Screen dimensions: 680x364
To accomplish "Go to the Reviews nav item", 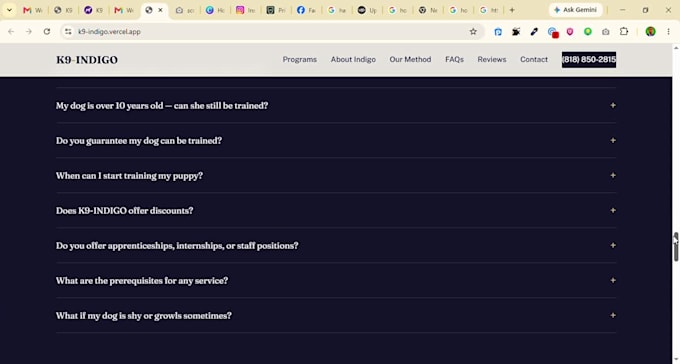I will click(x=492, y=59).
